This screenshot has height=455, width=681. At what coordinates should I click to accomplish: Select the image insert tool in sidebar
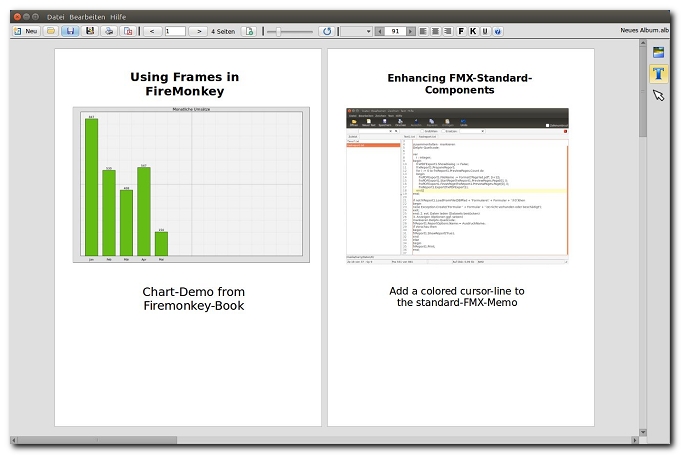point(659,52)
